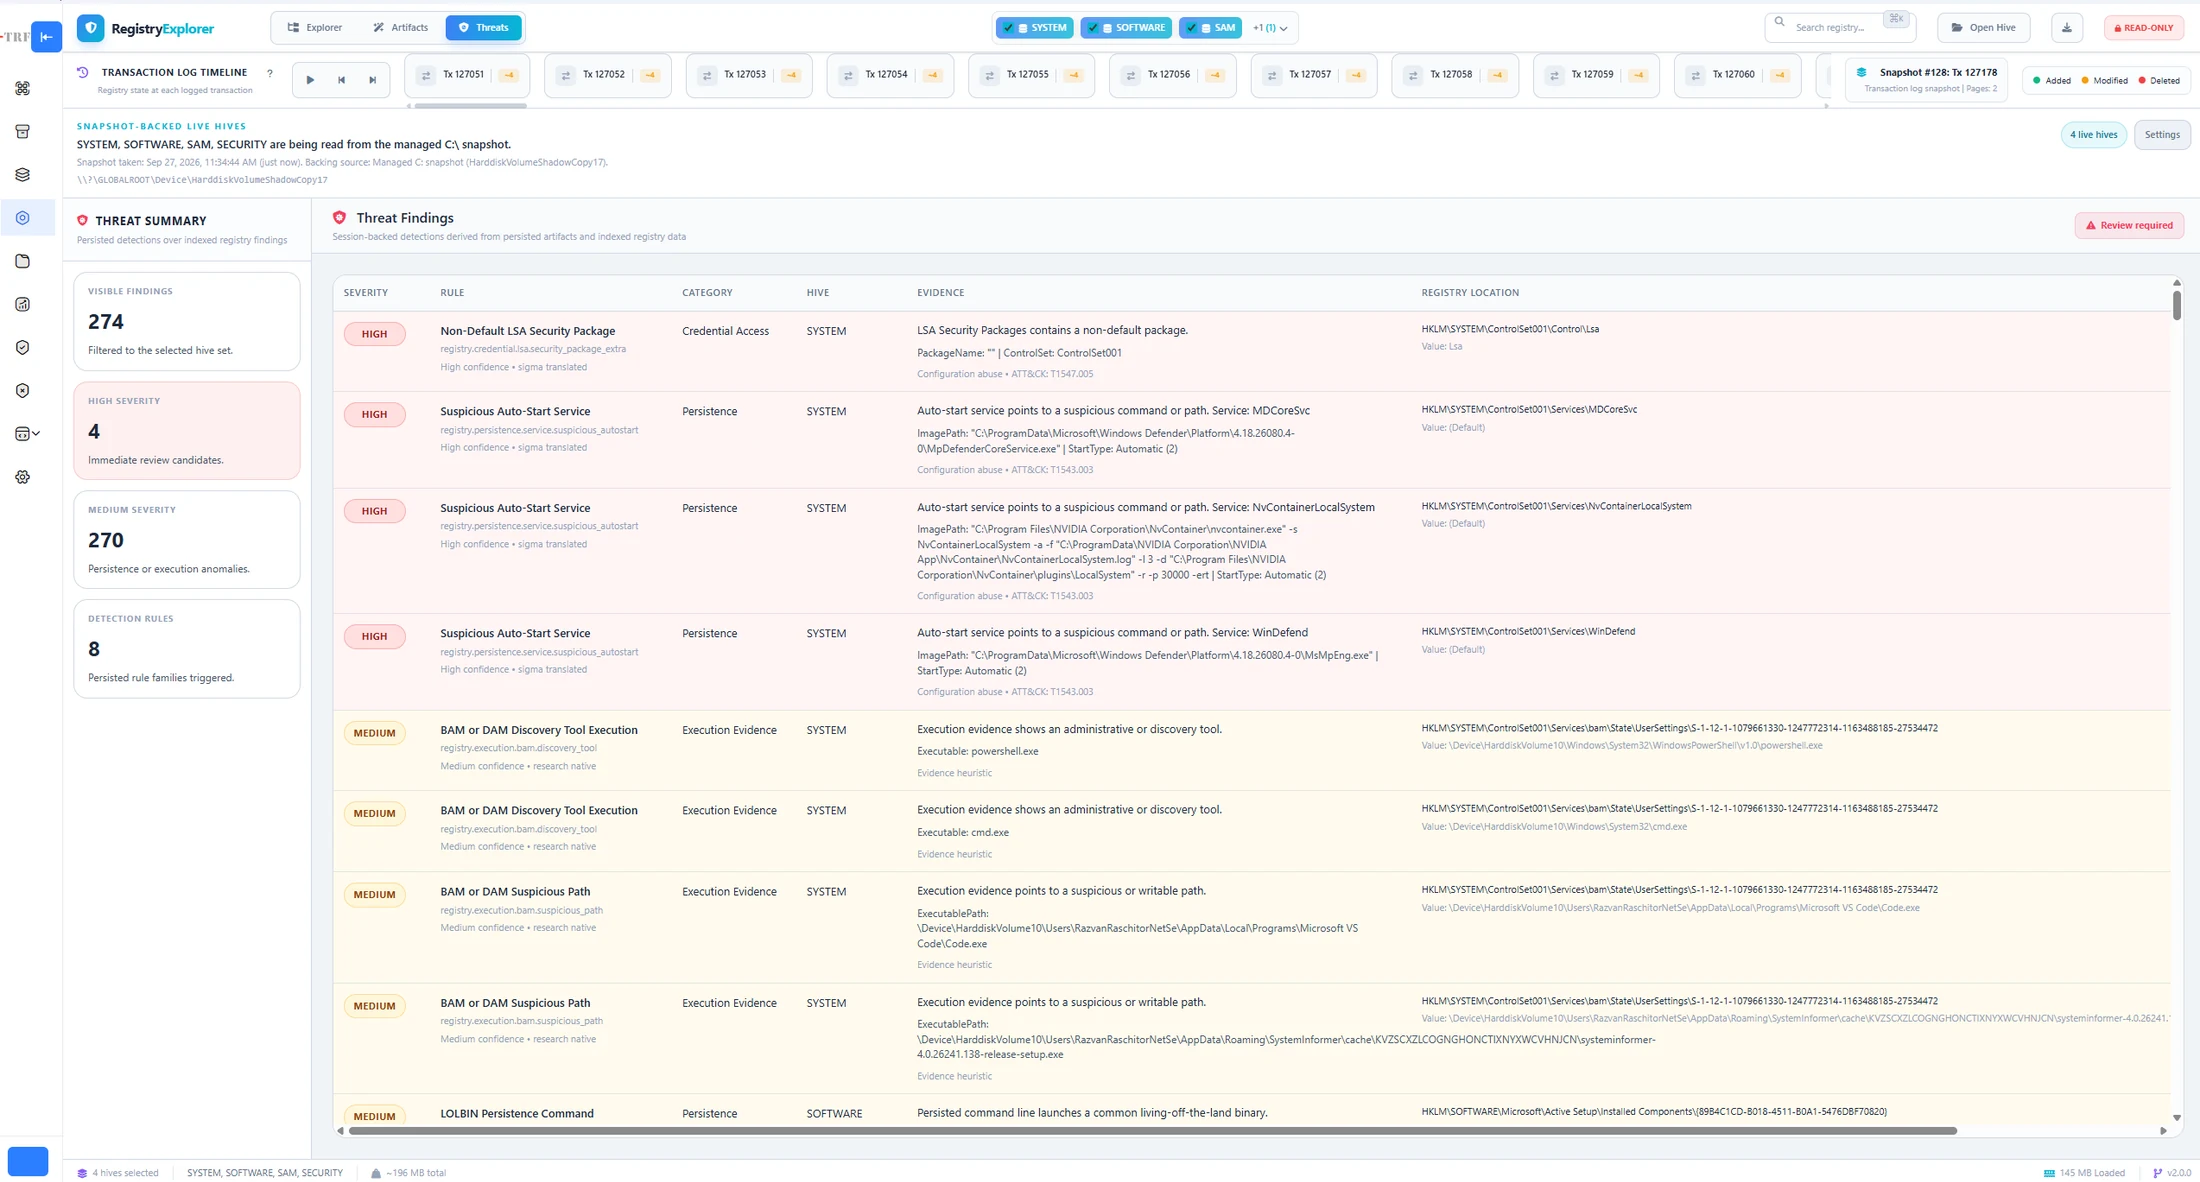Click the stacked layers sidebar icon
Viewport: 2200px width, 1182px height.
click(23, 174)
